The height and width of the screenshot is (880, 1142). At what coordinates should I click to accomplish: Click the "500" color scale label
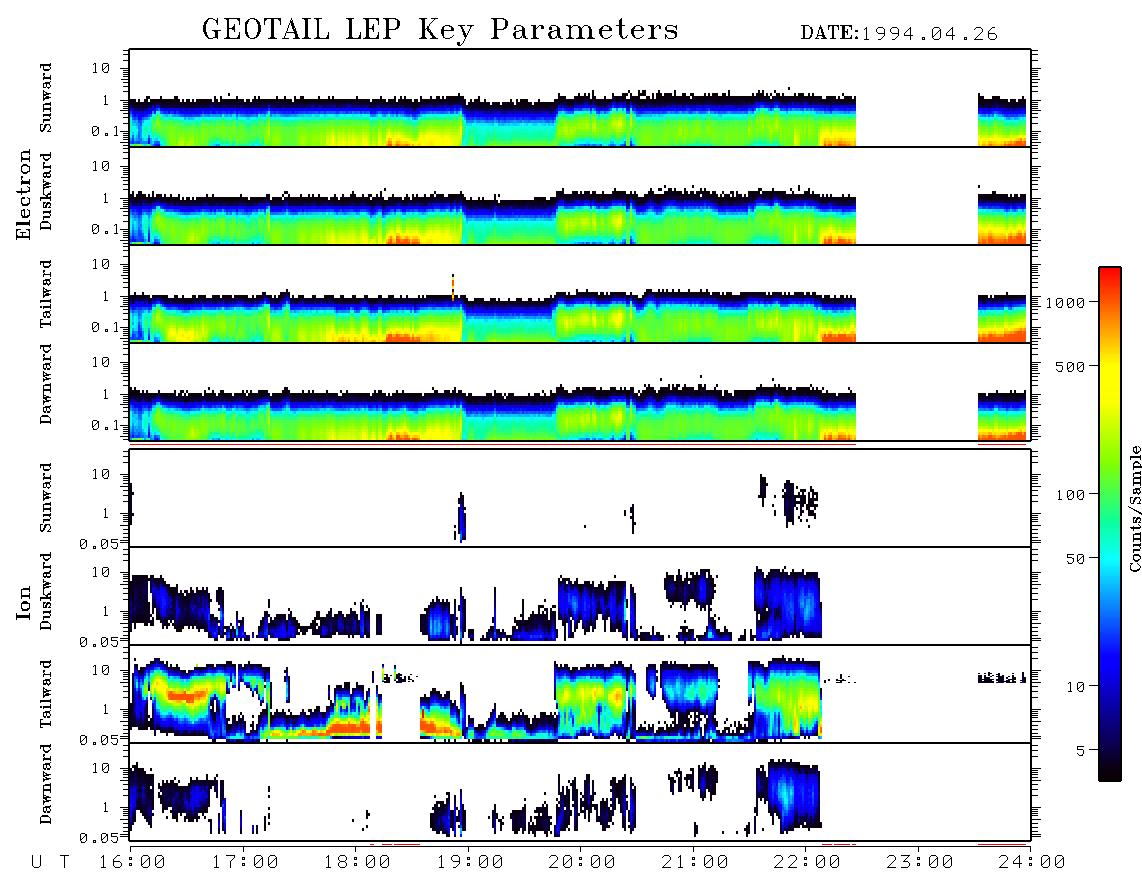(1070, 366)
